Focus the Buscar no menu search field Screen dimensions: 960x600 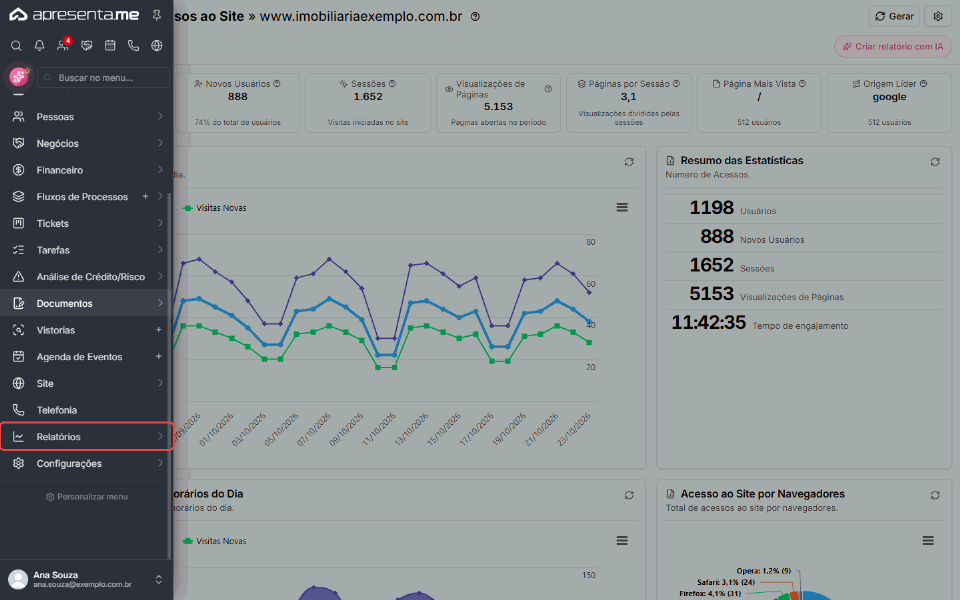point(103,78)
